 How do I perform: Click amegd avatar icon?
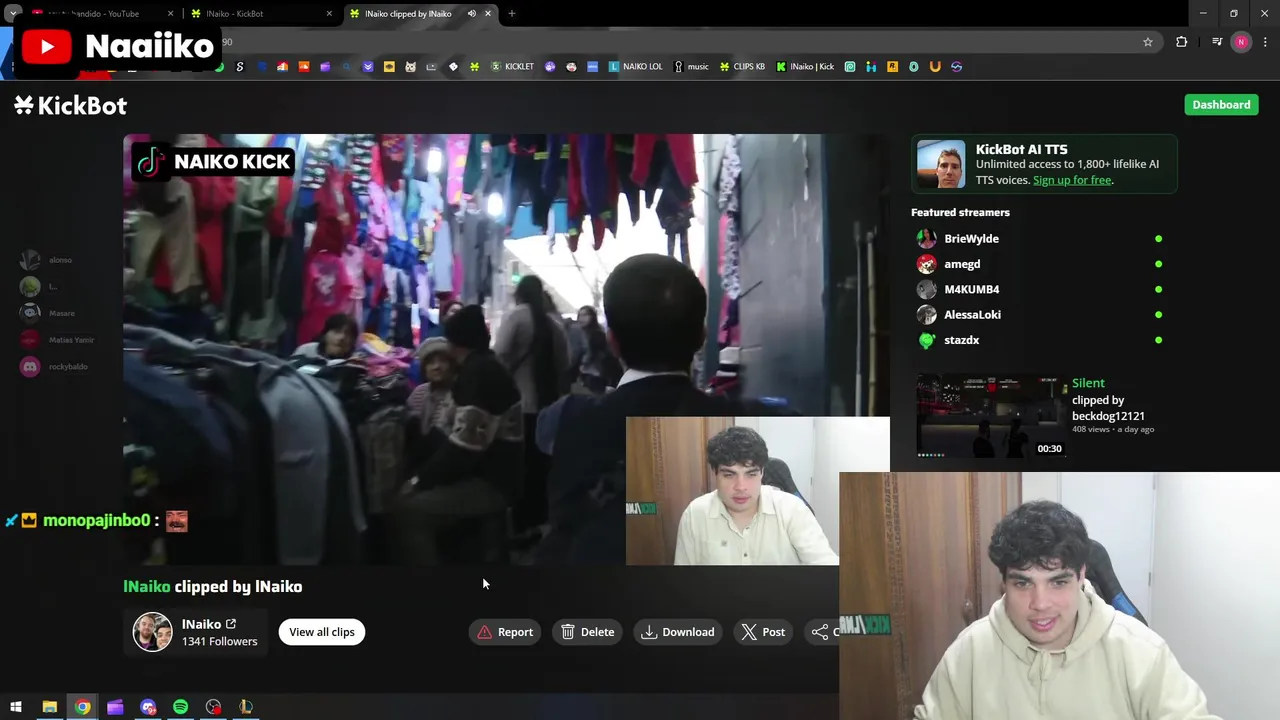tap(927, 264)
